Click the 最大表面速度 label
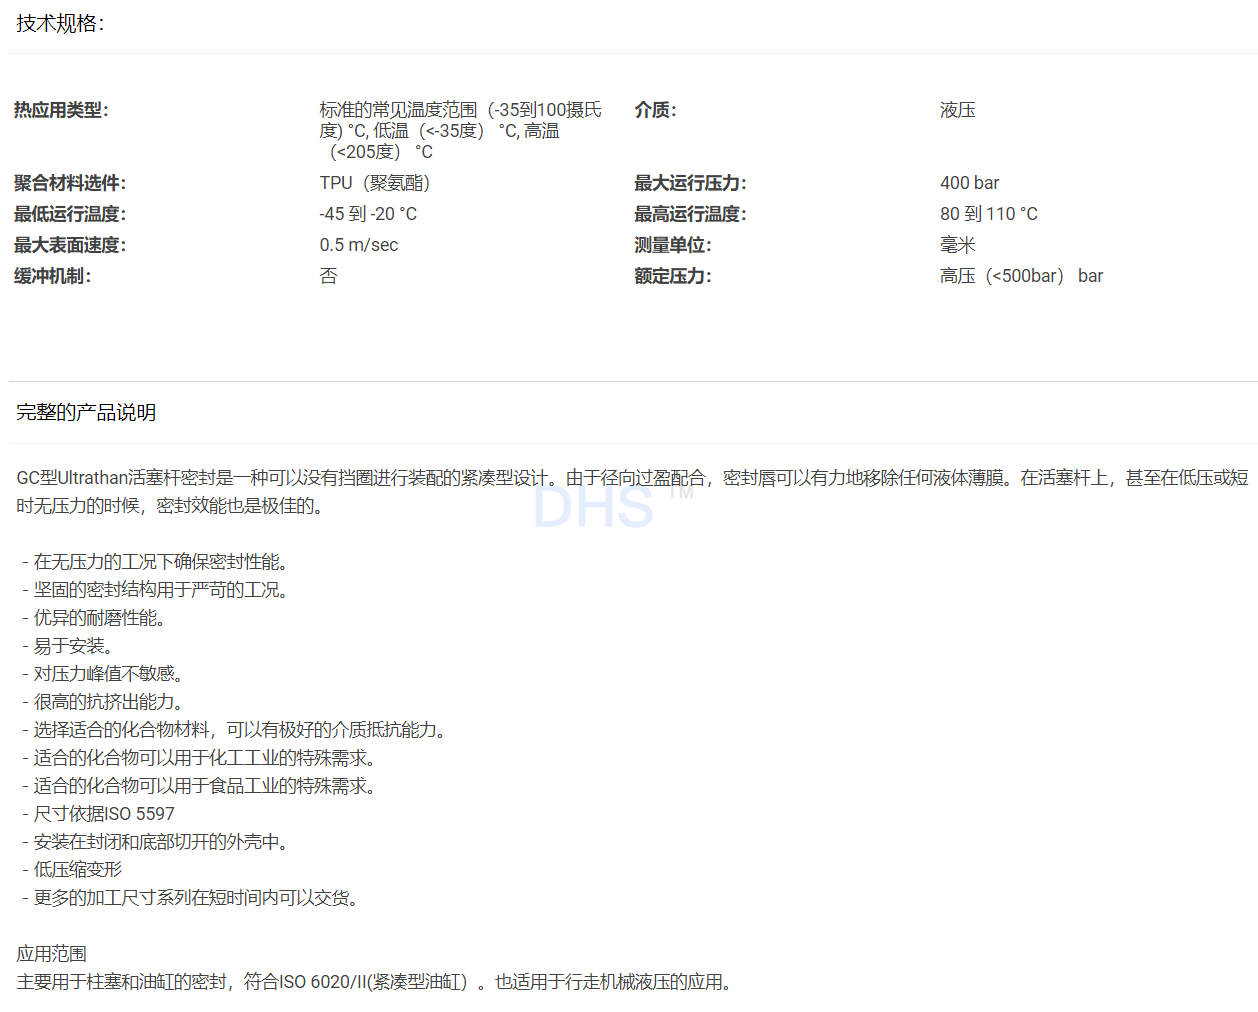Image resolution: width=1258 pixels, height=1012 pixels. pyautogui.click(x=70, y=245)
